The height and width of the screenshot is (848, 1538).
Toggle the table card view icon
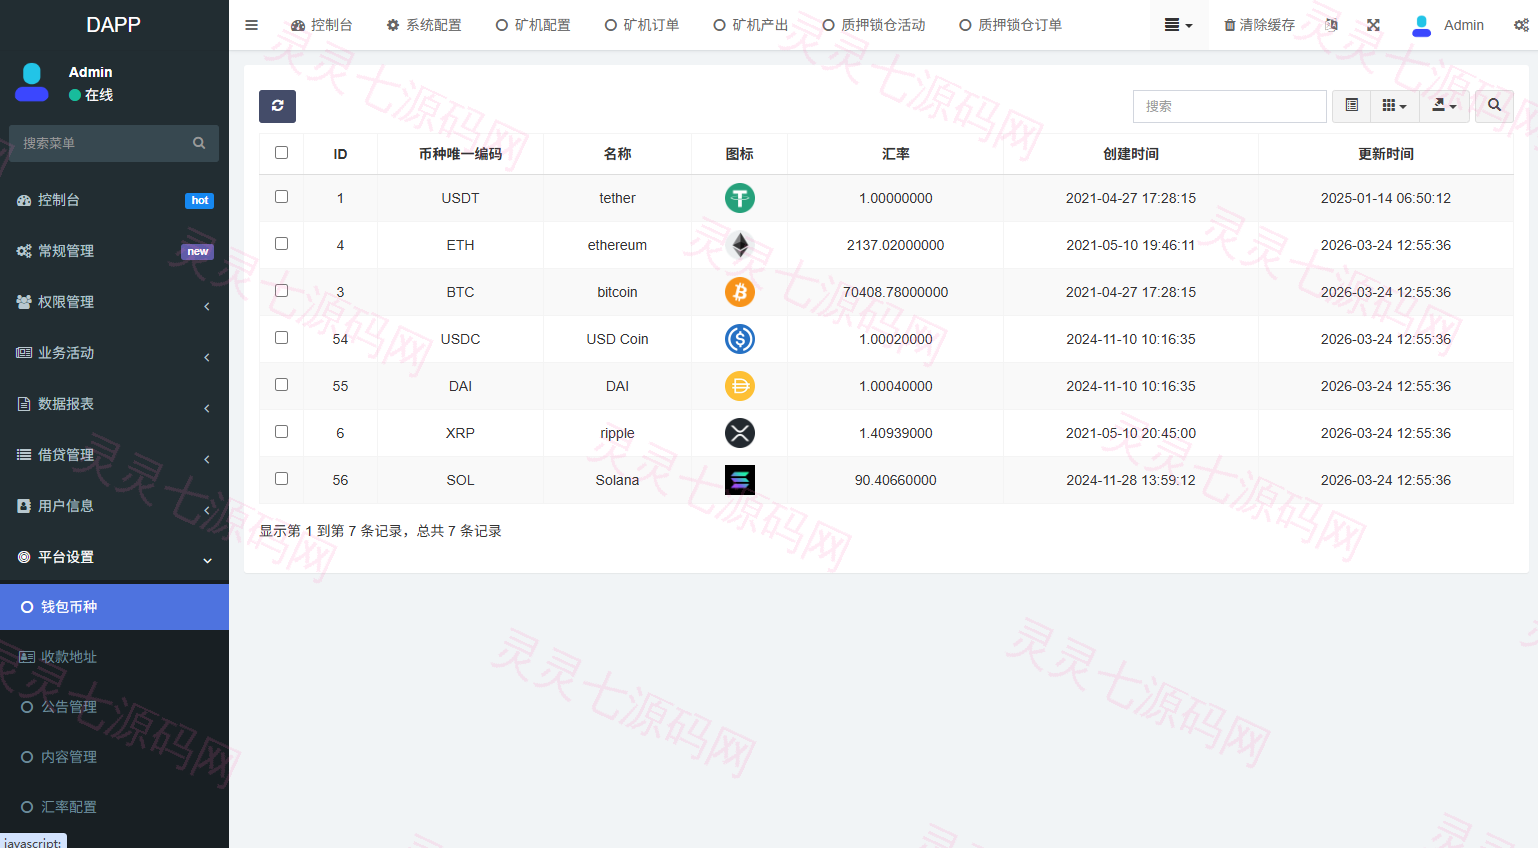pyautogui.click(x=1352, y=106)
